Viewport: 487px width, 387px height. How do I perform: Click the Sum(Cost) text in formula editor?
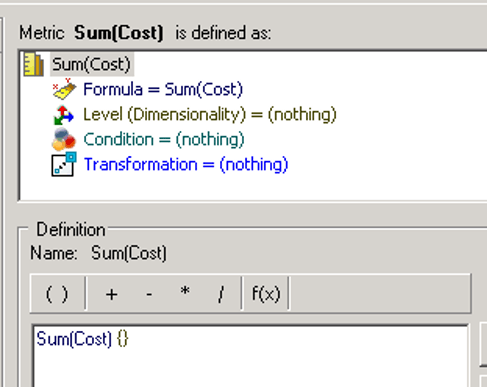[74, 339]
